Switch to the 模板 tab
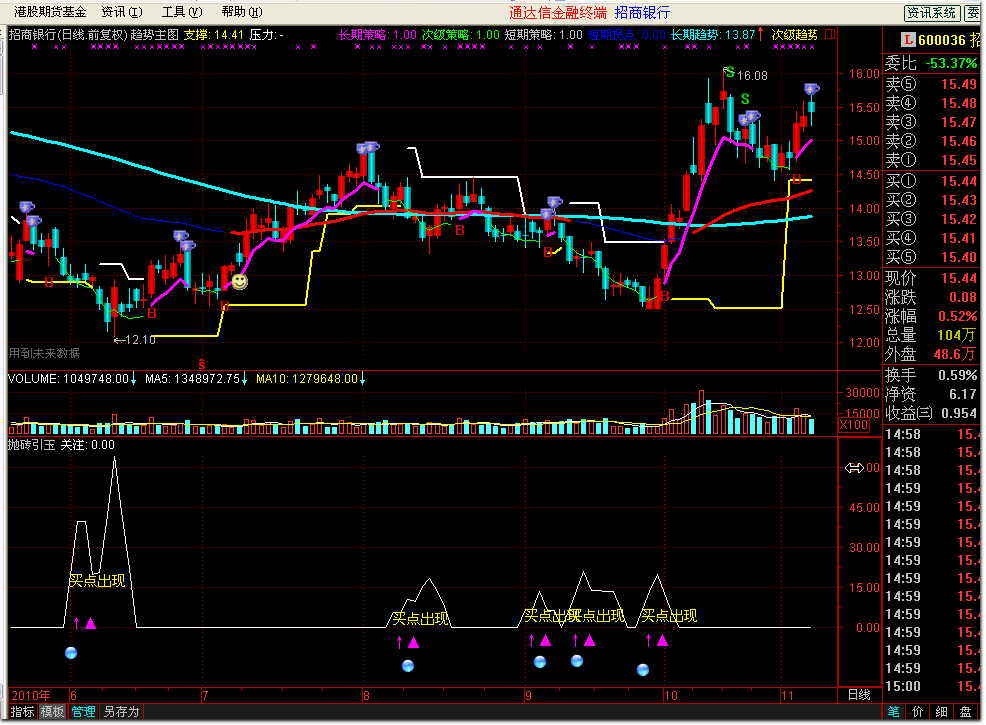 [52, 711]
